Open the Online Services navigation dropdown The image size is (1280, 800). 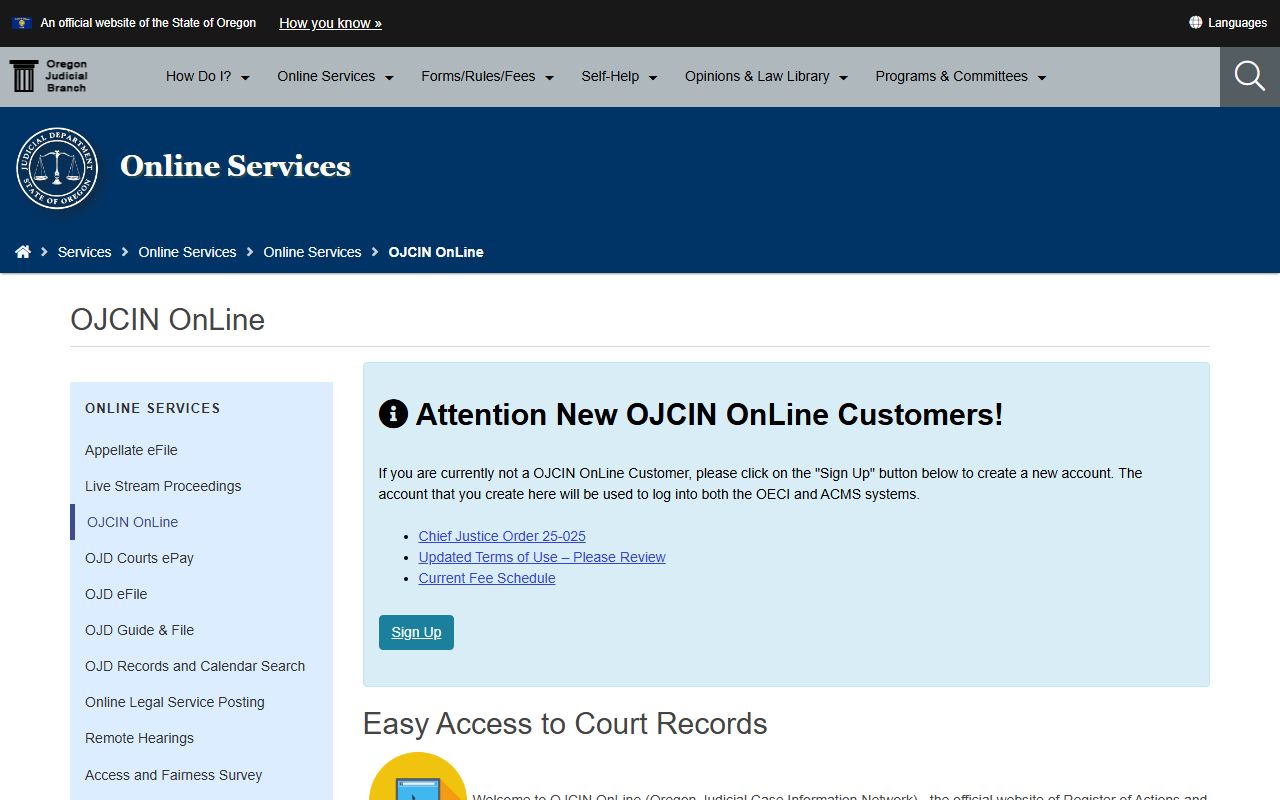(335, 77)
